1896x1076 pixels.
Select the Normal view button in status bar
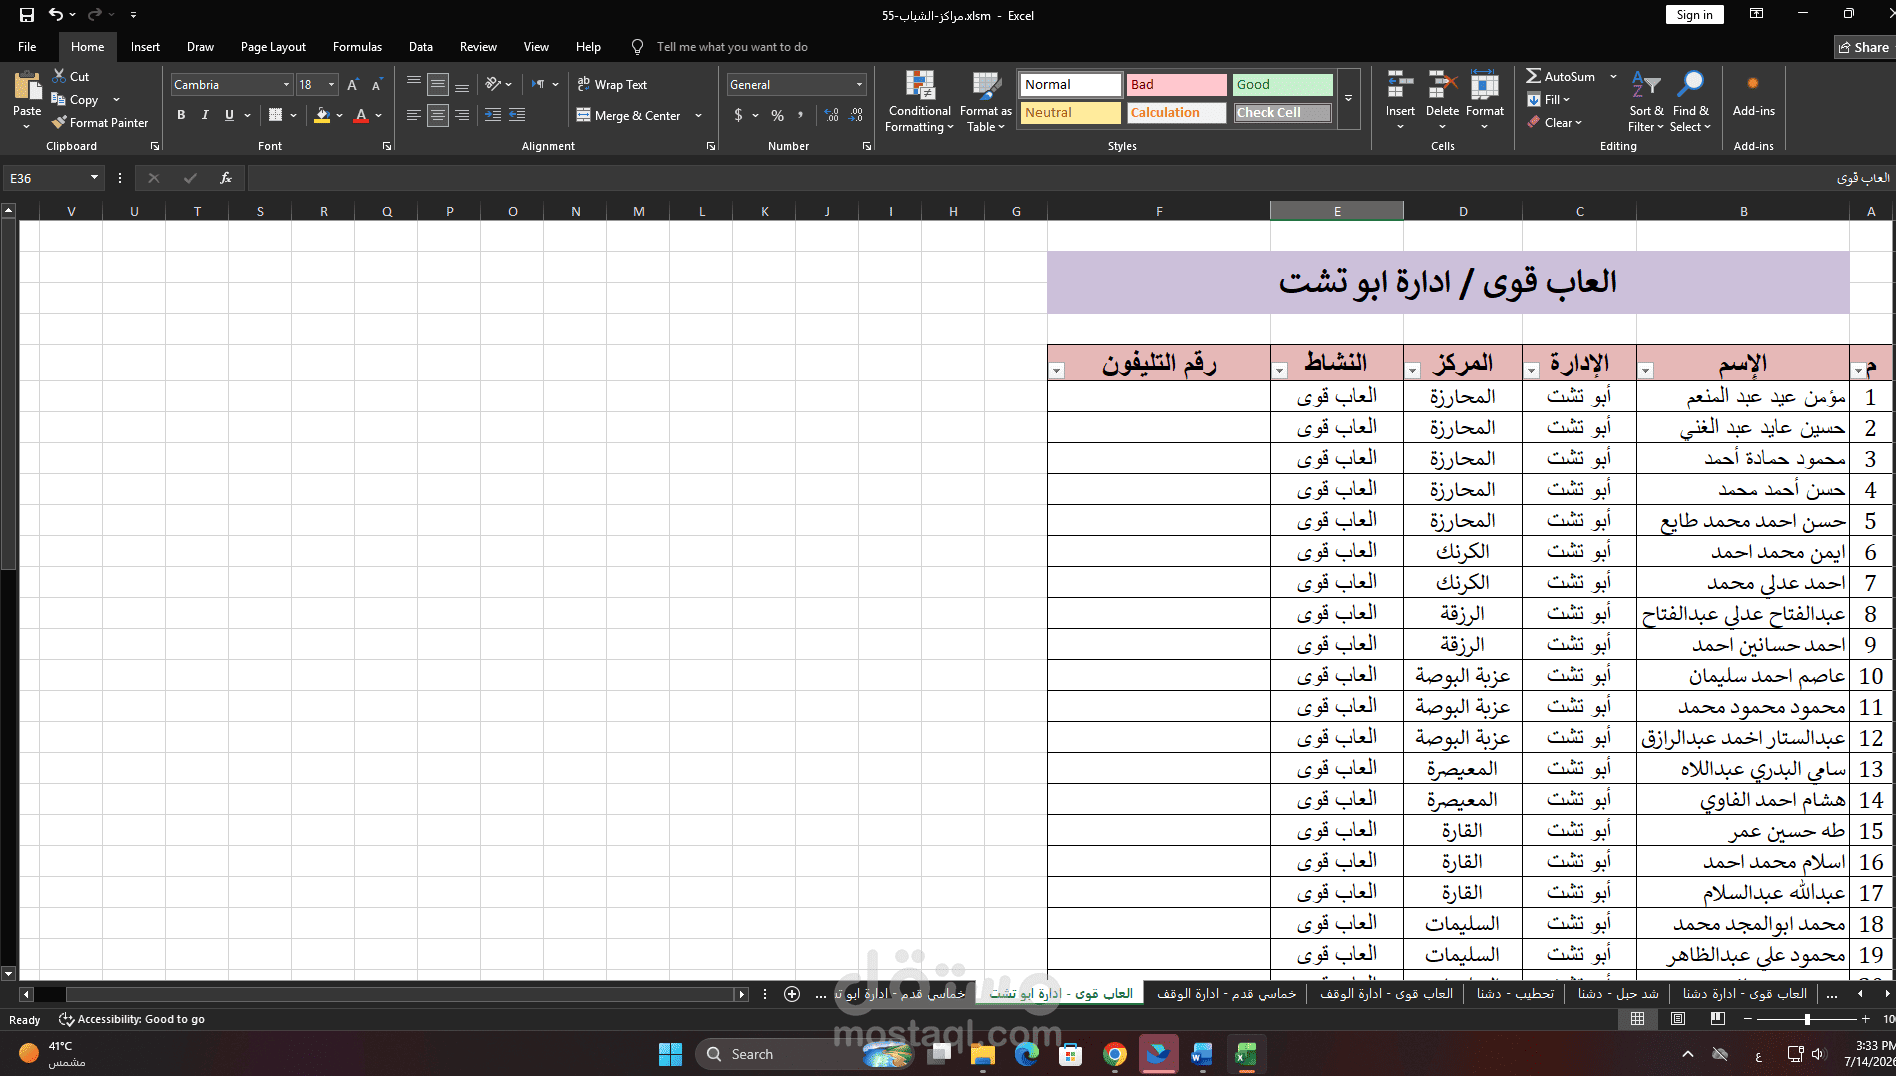[1637, 1019]
